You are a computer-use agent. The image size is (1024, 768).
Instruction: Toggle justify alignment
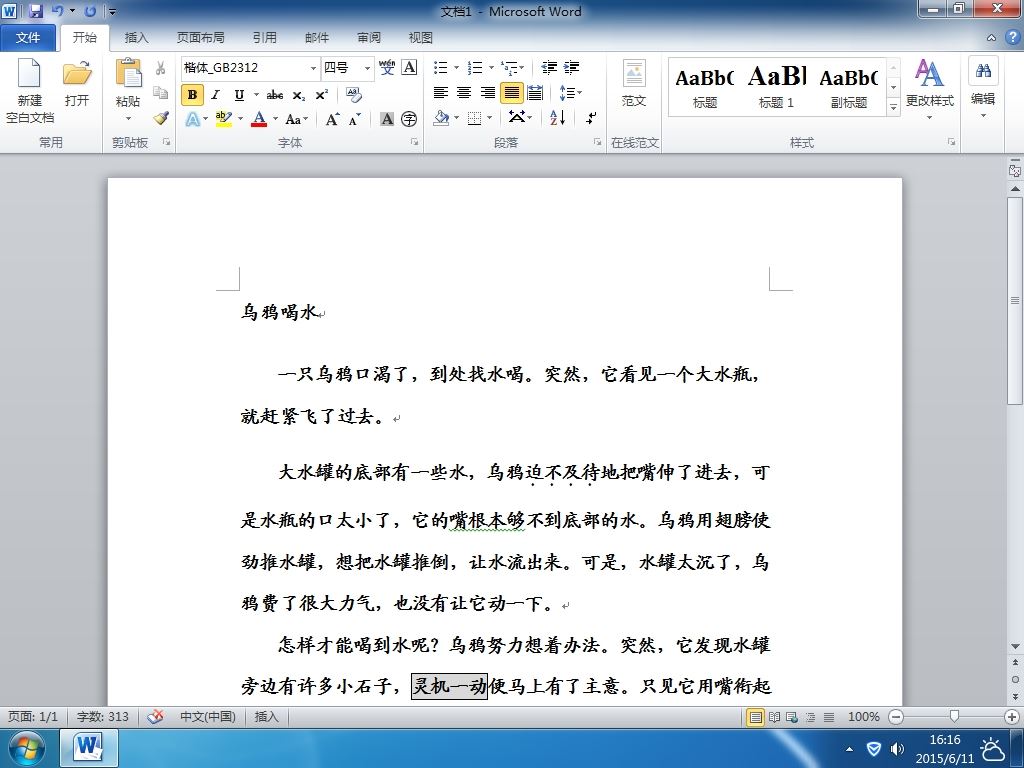pos(511,93)
